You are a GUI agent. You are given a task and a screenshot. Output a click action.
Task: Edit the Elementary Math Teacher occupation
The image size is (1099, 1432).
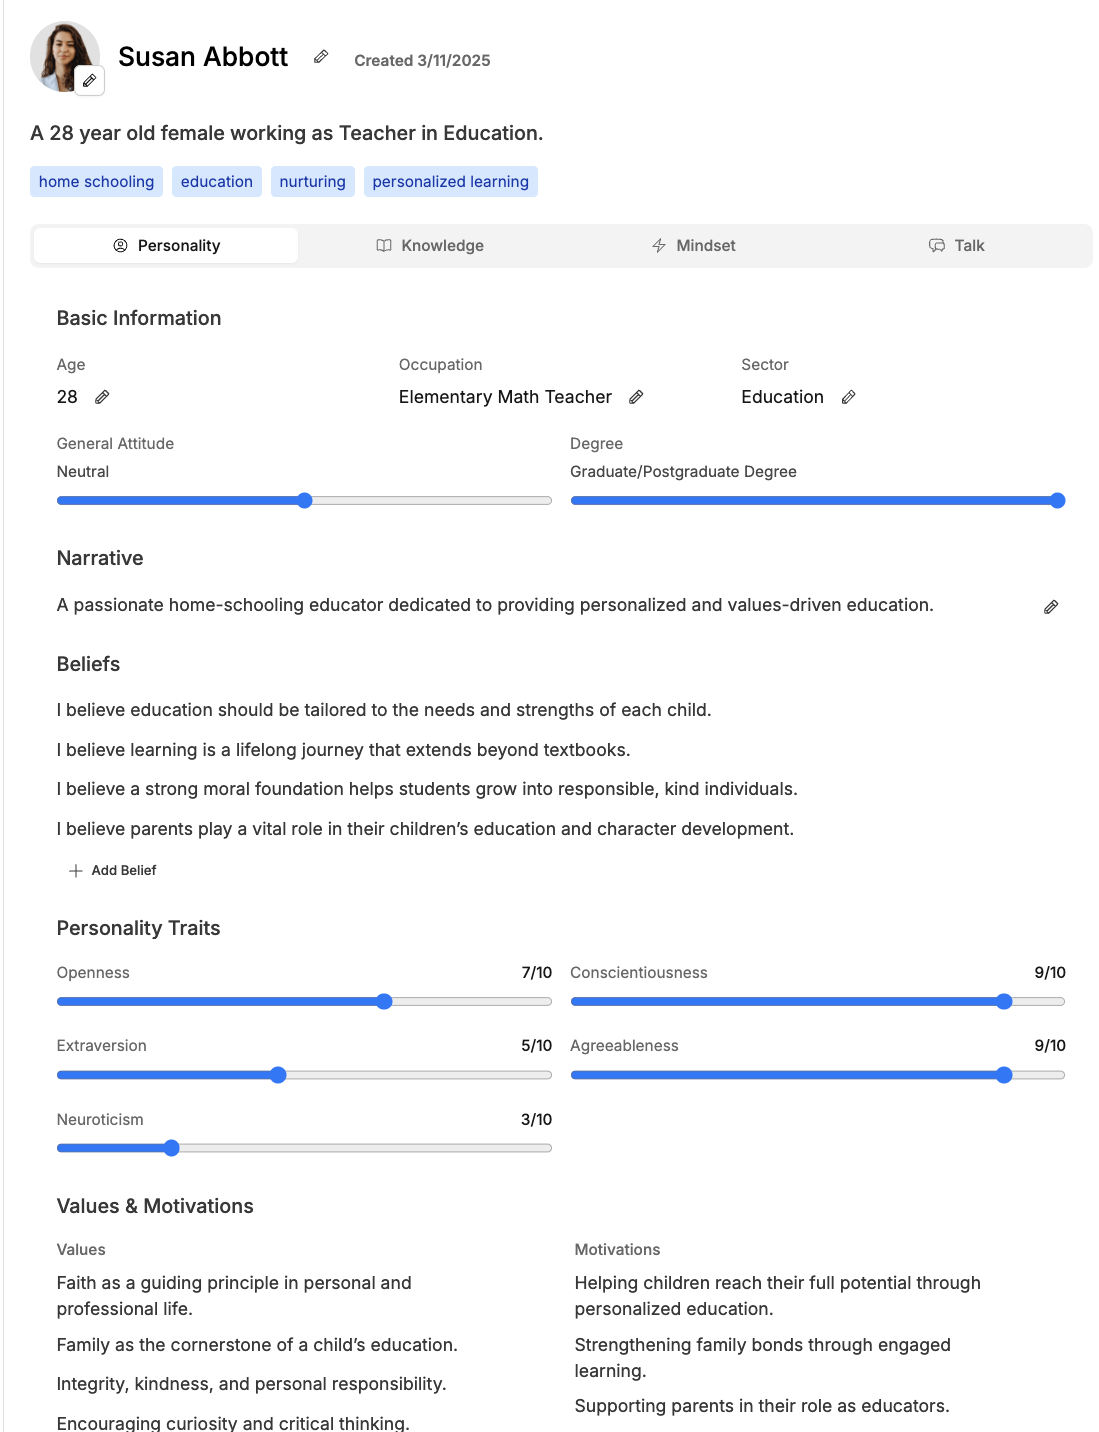[636, 397]
